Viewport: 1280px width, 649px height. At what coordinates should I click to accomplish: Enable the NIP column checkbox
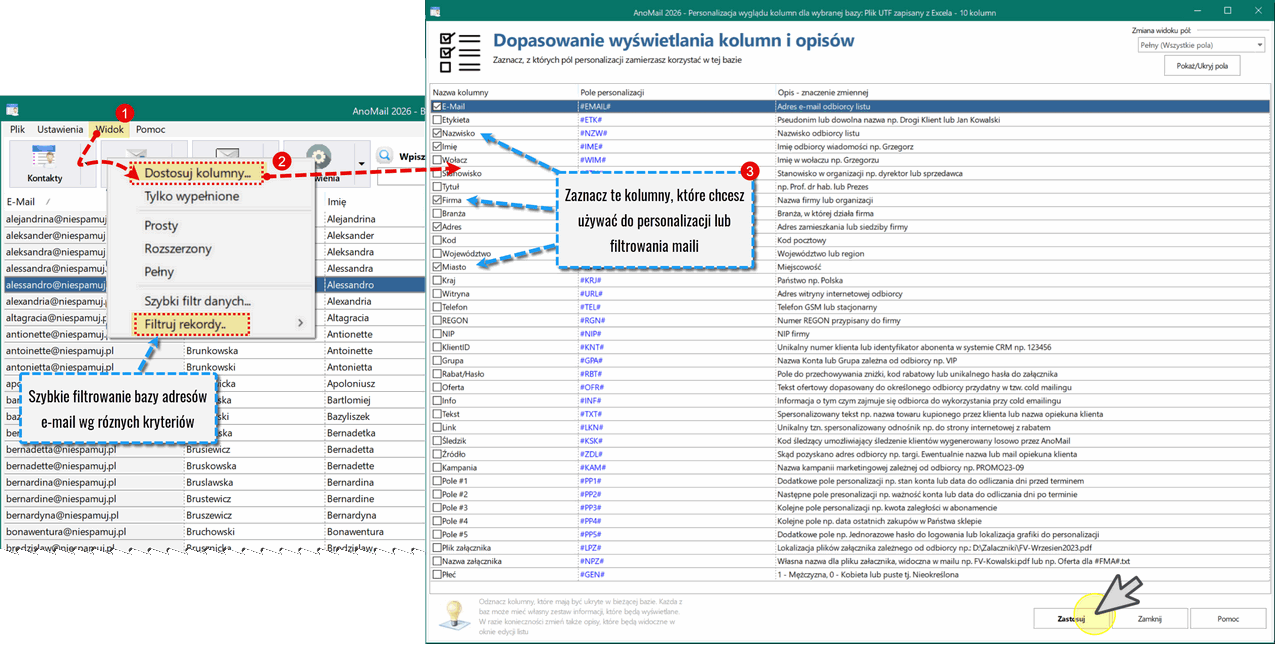[437, 334]
